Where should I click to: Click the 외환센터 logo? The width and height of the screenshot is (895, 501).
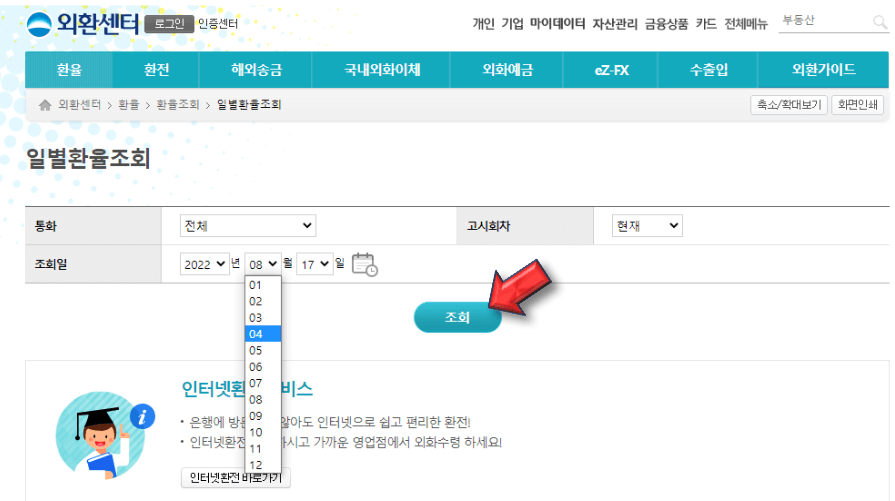point(82,24)
